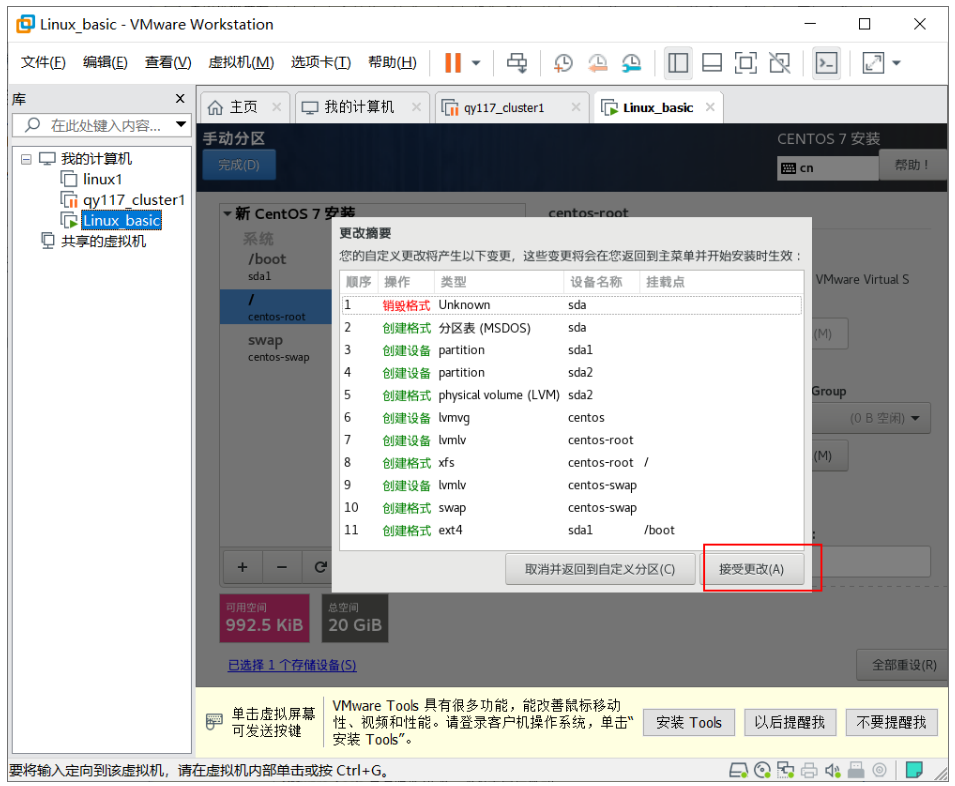
Task: Click the unity mode toolbar icon
Action: coord(780,62)
